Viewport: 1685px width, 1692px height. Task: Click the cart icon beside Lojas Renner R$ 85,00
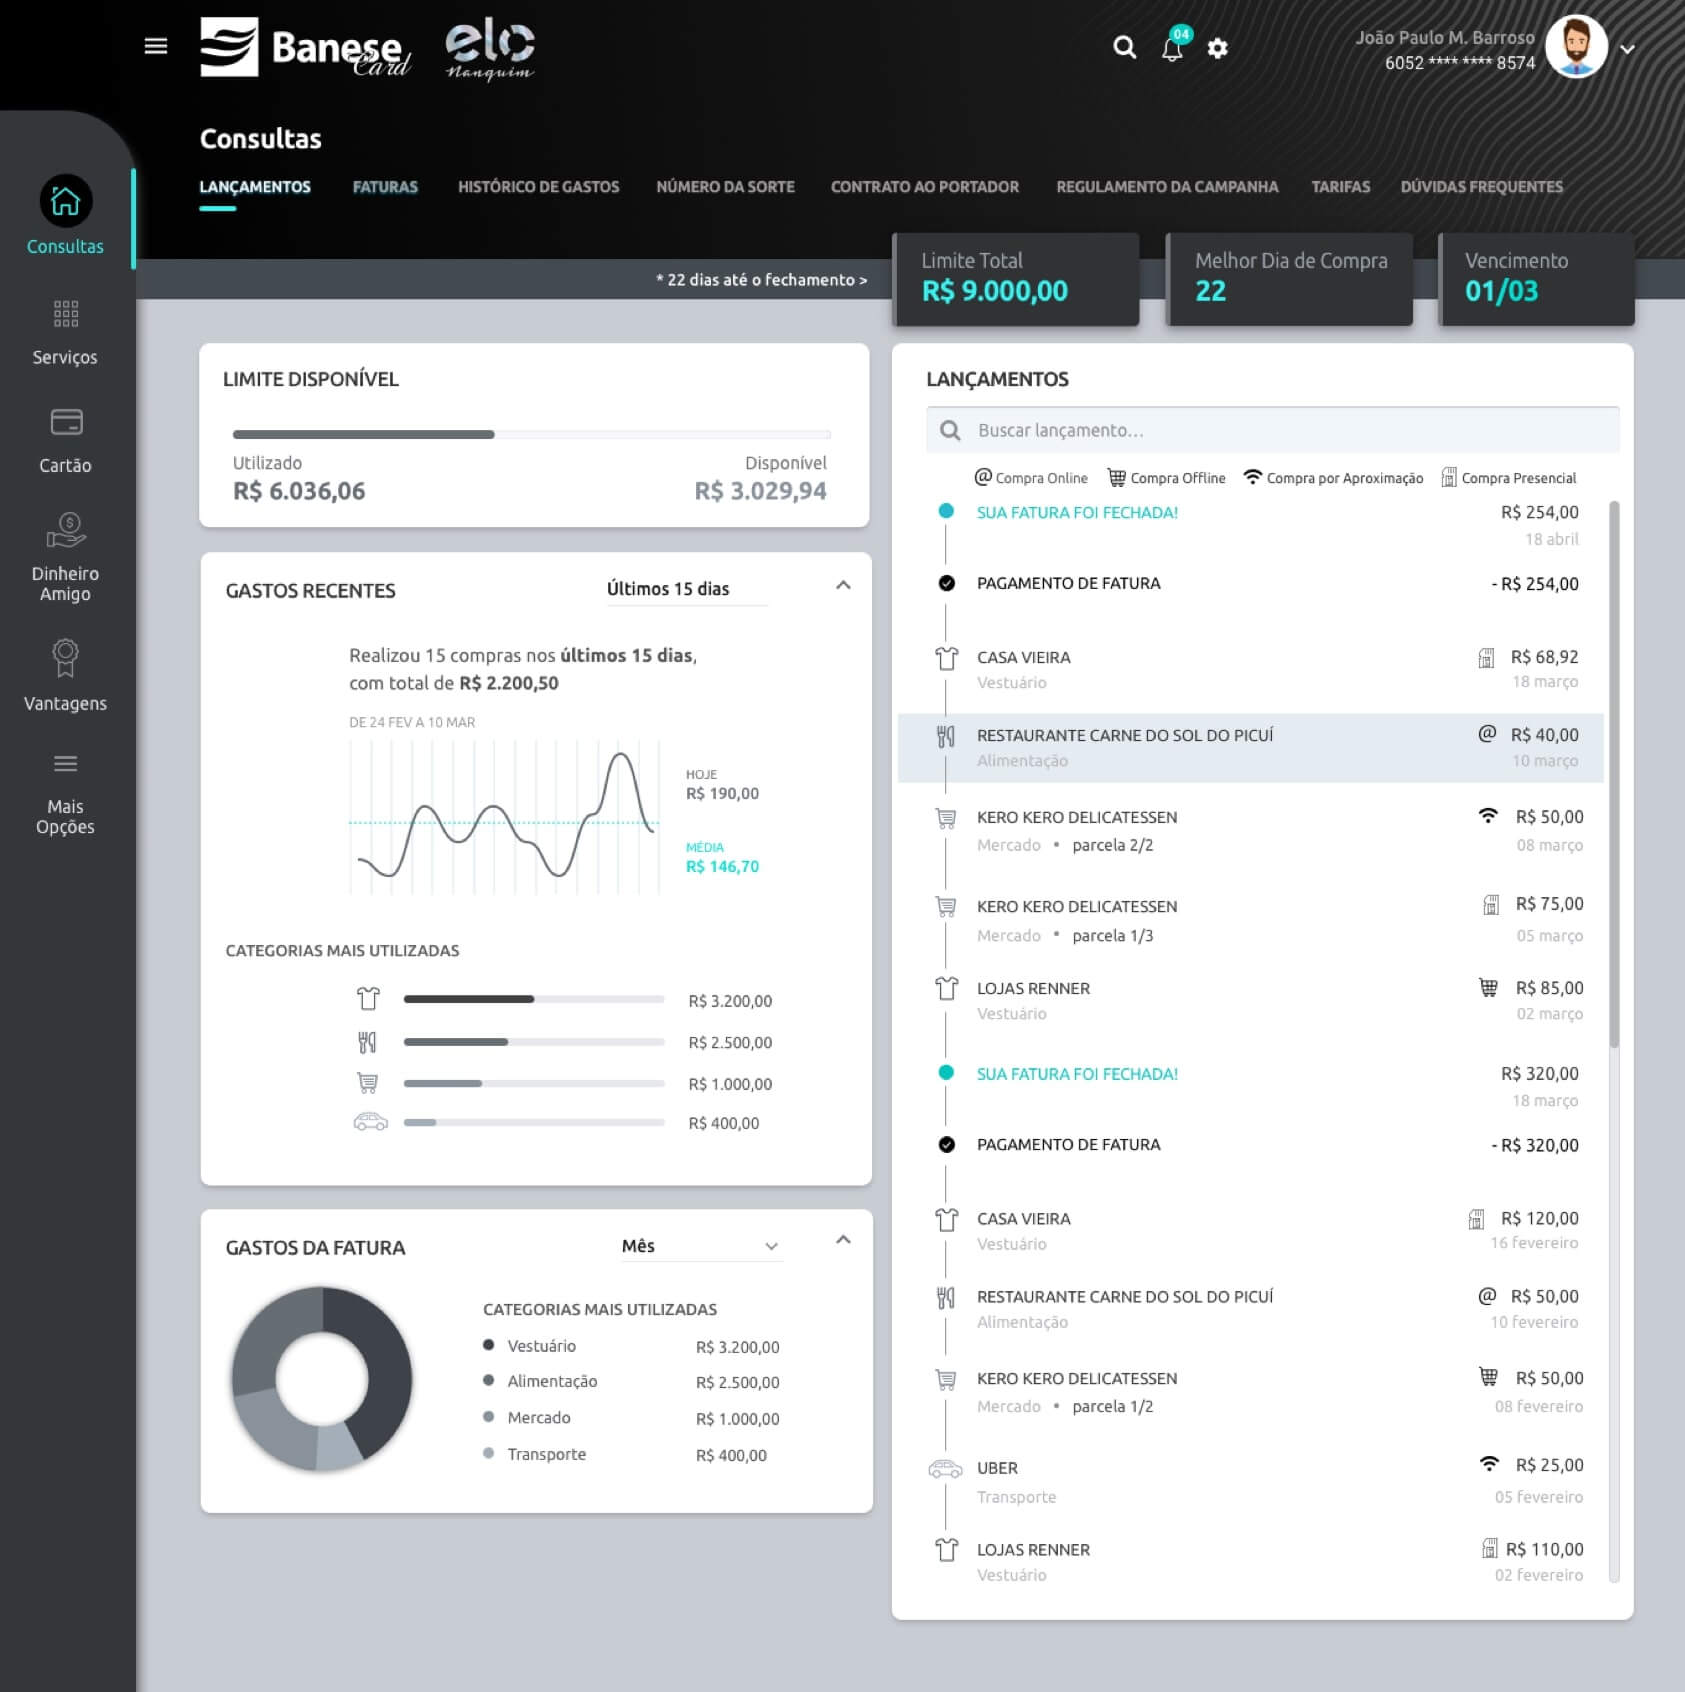(x=1488, y=988)
